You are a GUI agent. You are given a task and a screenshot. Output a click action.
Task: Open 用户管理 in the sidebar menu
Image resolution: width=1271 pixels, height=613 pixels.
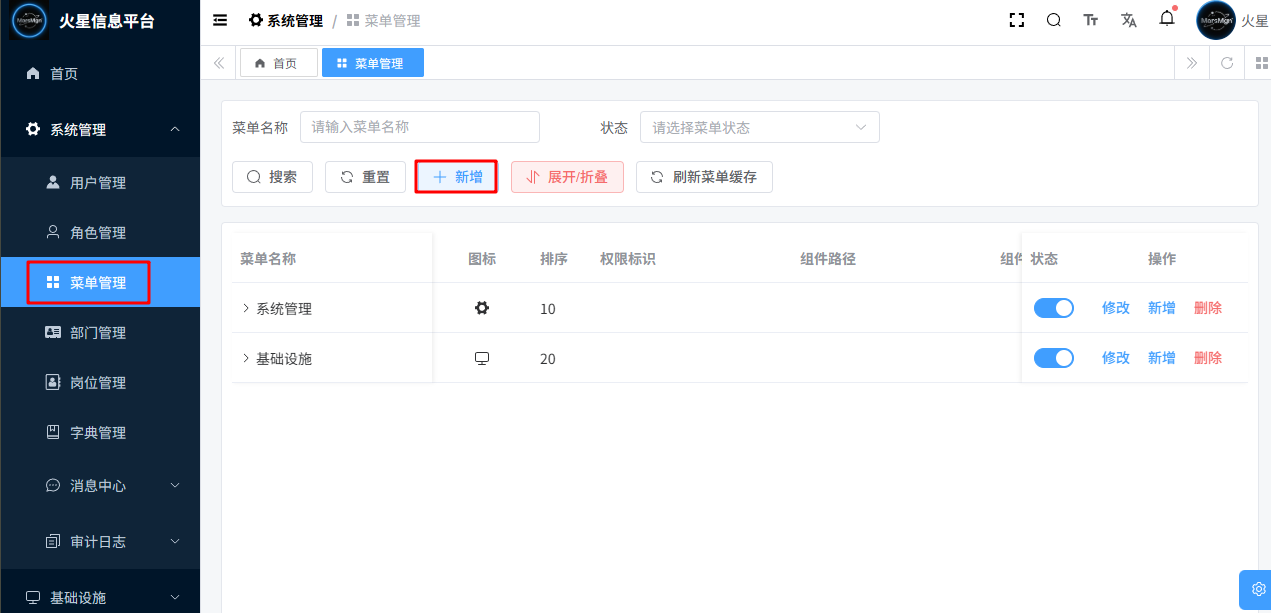[x=98, y=183]
